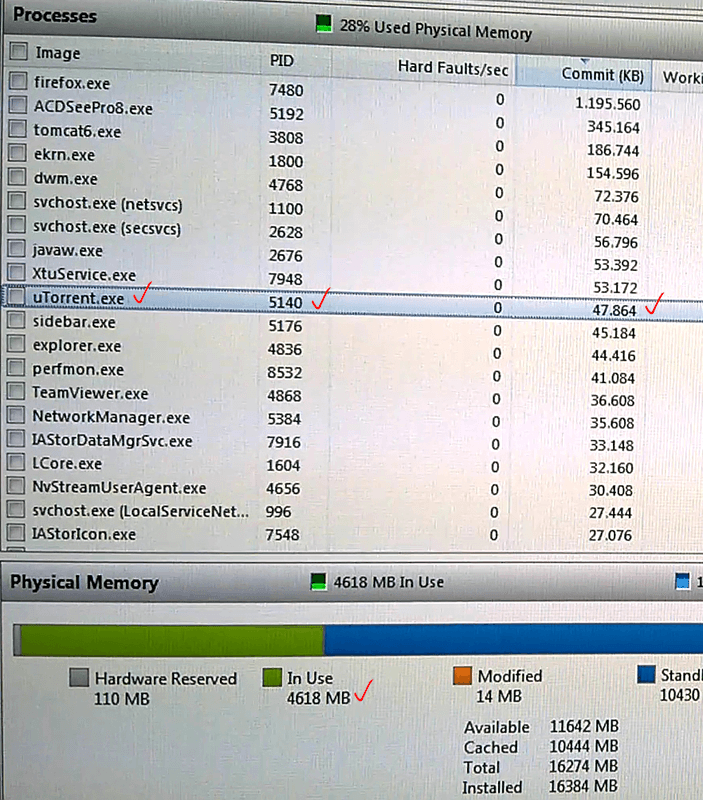The height and width of the screenshot is (800, 703).
Task: Select the XtuService.exe process name
Action: coord(84,274)
